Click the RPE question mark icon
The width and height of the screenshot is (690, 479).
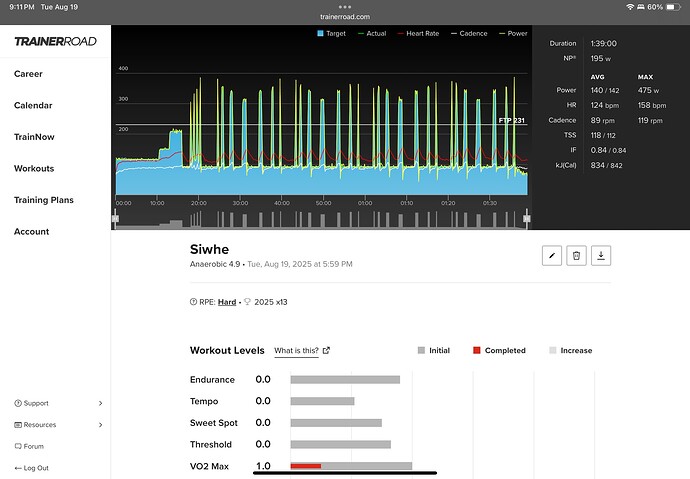tap(193, 302)
